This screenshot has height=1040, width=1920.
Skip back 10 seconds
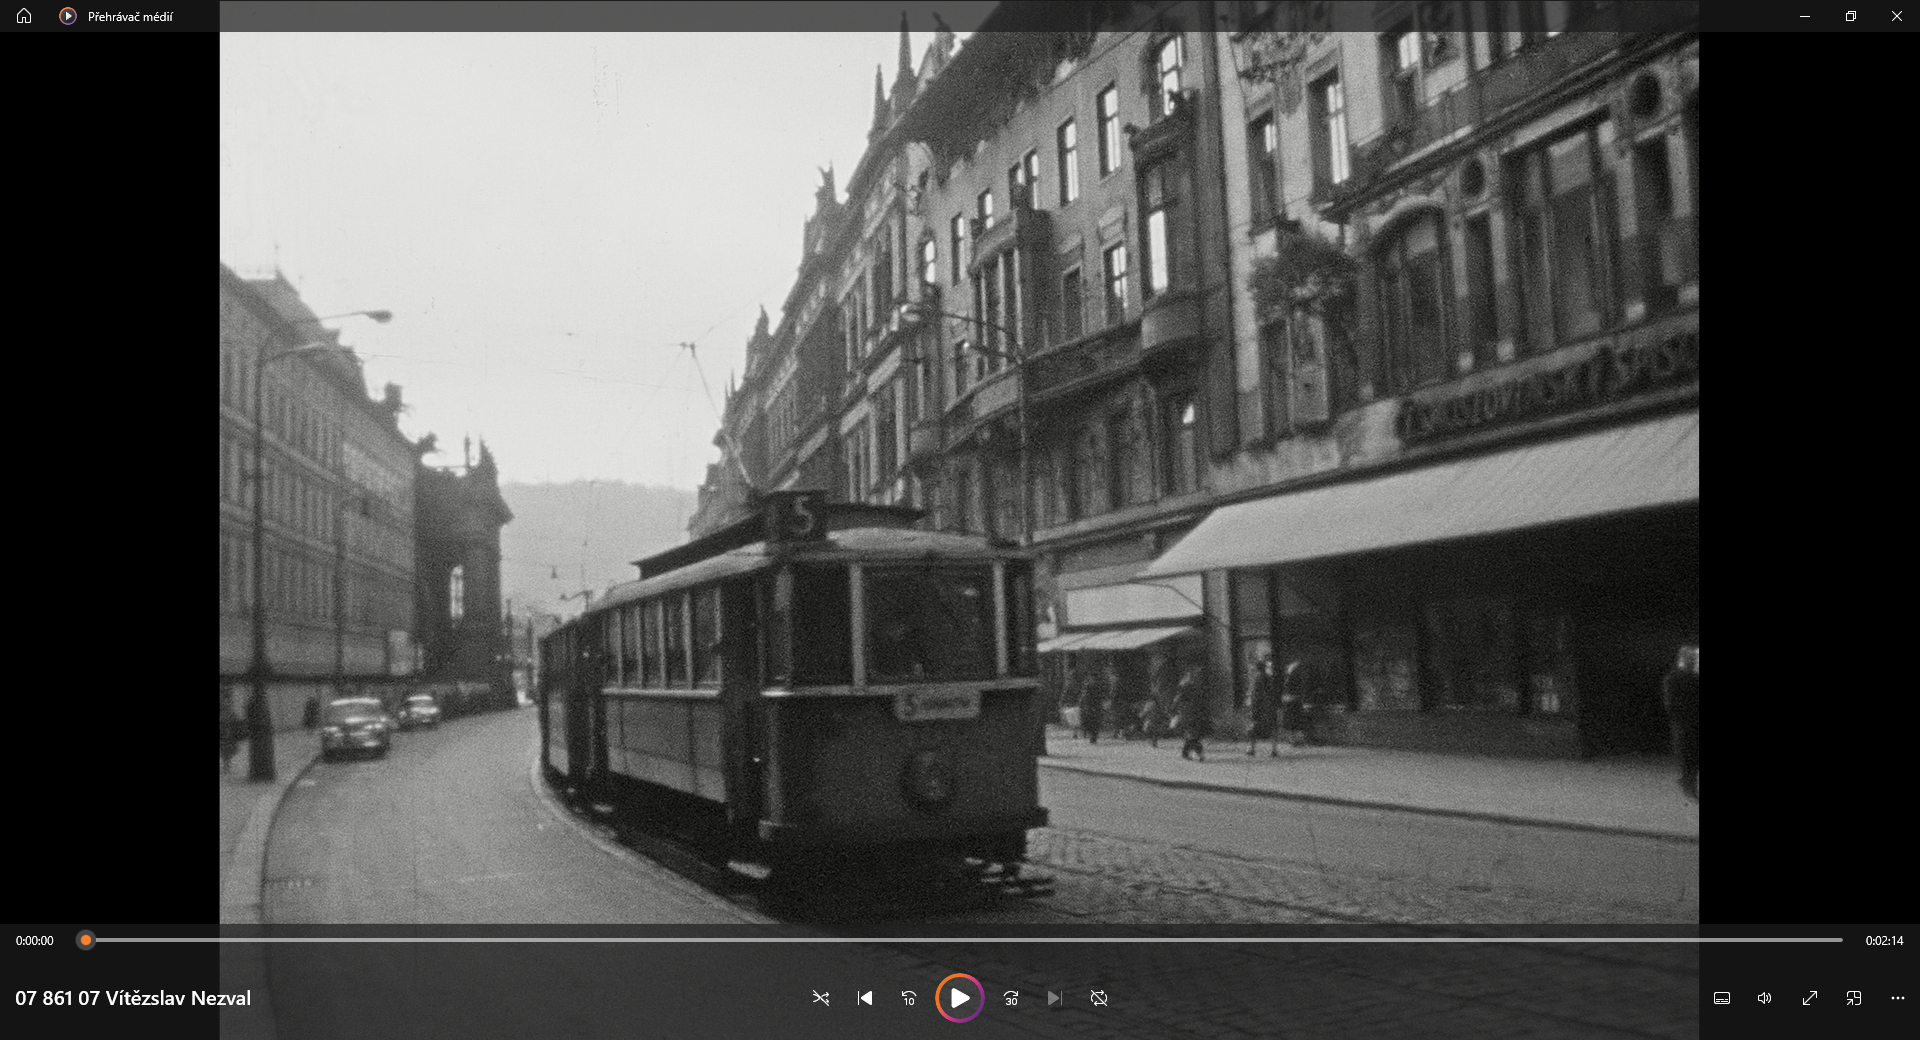(909, 998)
